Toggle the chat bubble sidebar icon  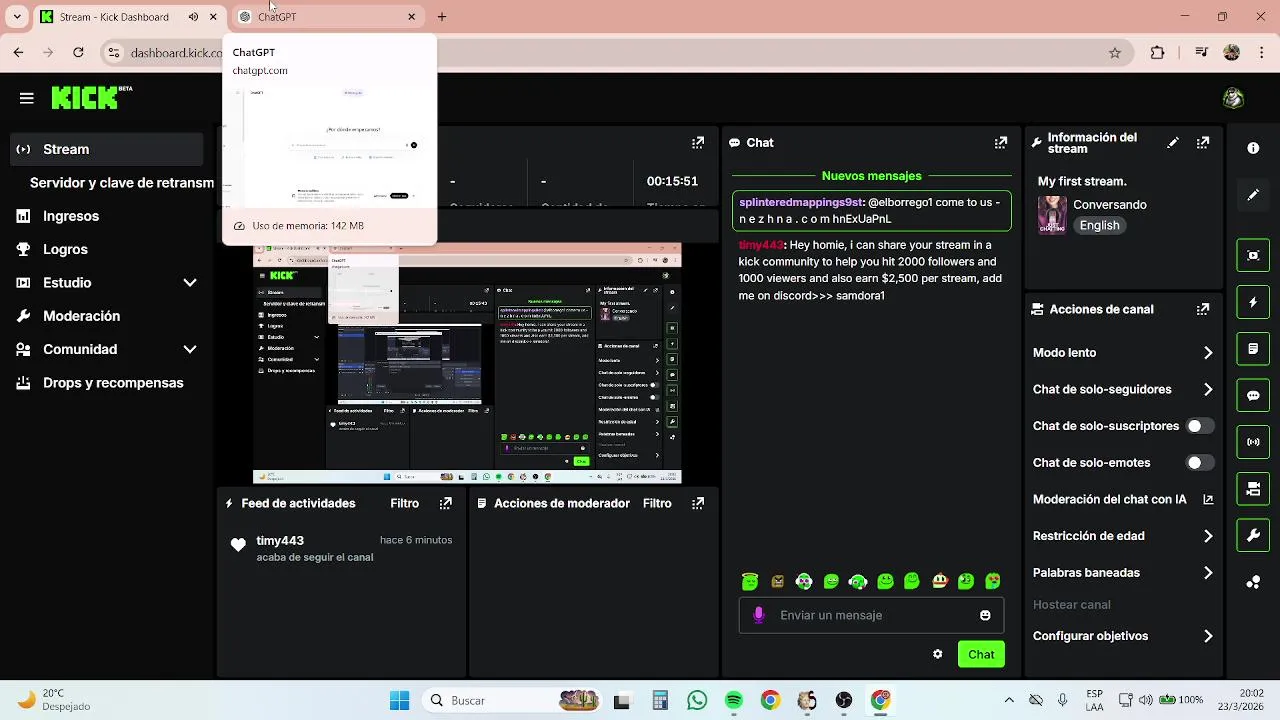(x=1253, y=395)
